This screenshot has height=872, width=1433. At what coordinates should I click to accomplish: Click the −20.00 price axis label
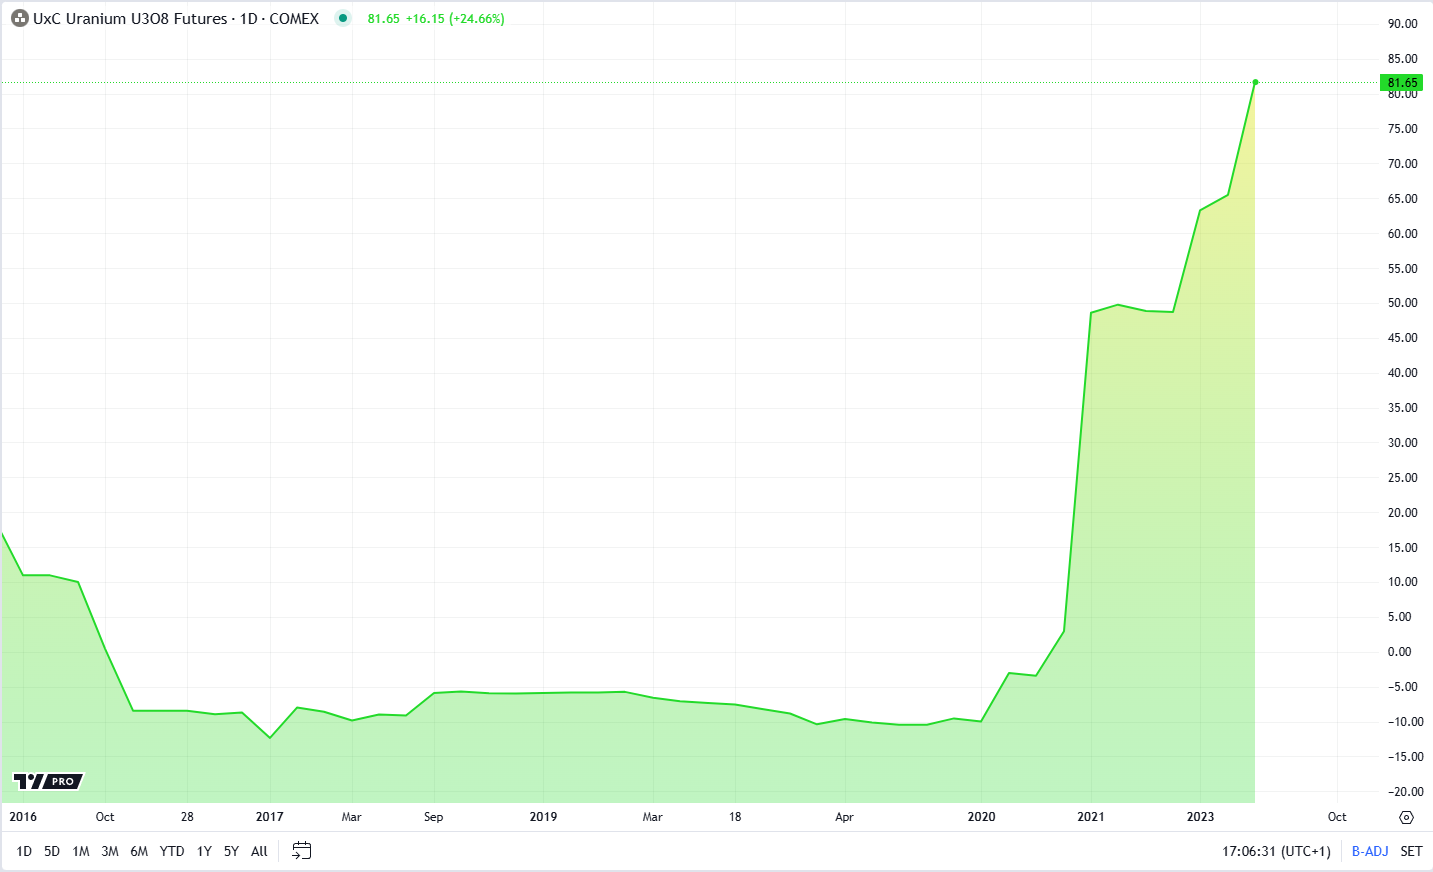coord(1405,792)
